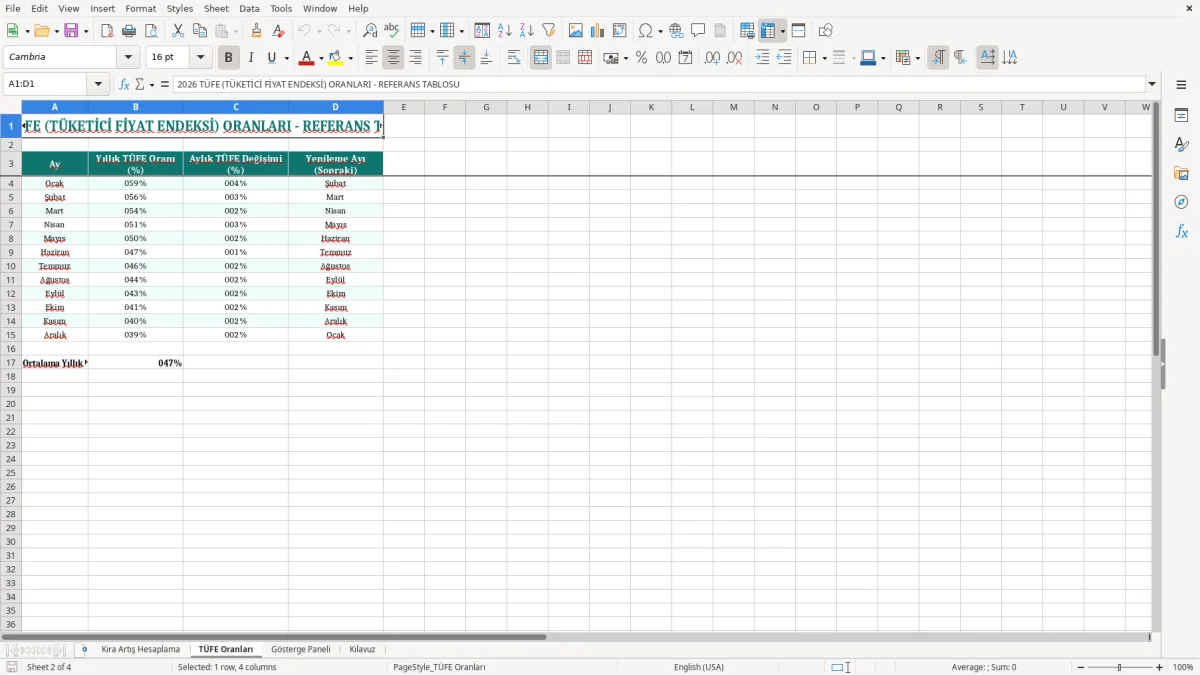This screenshot has height=675, width=1200.
Task: Toggle Merge and Center Cells
Action: [541, 58]
